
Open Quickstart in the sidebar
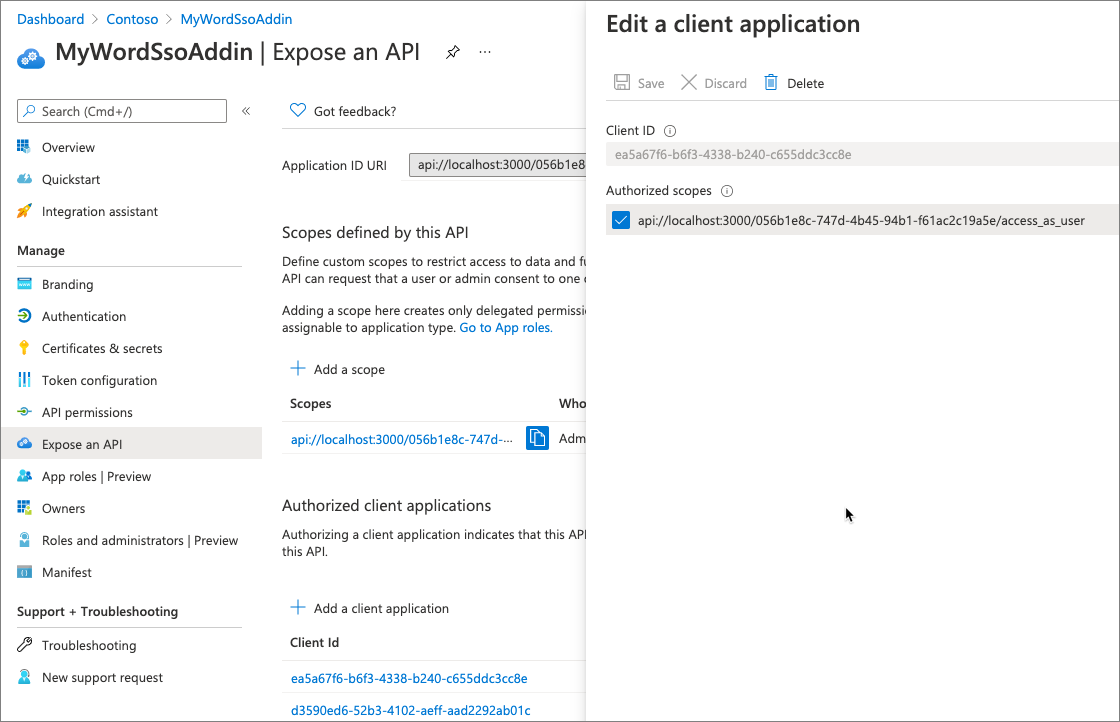pyautogui.click(x=71, y=179)
